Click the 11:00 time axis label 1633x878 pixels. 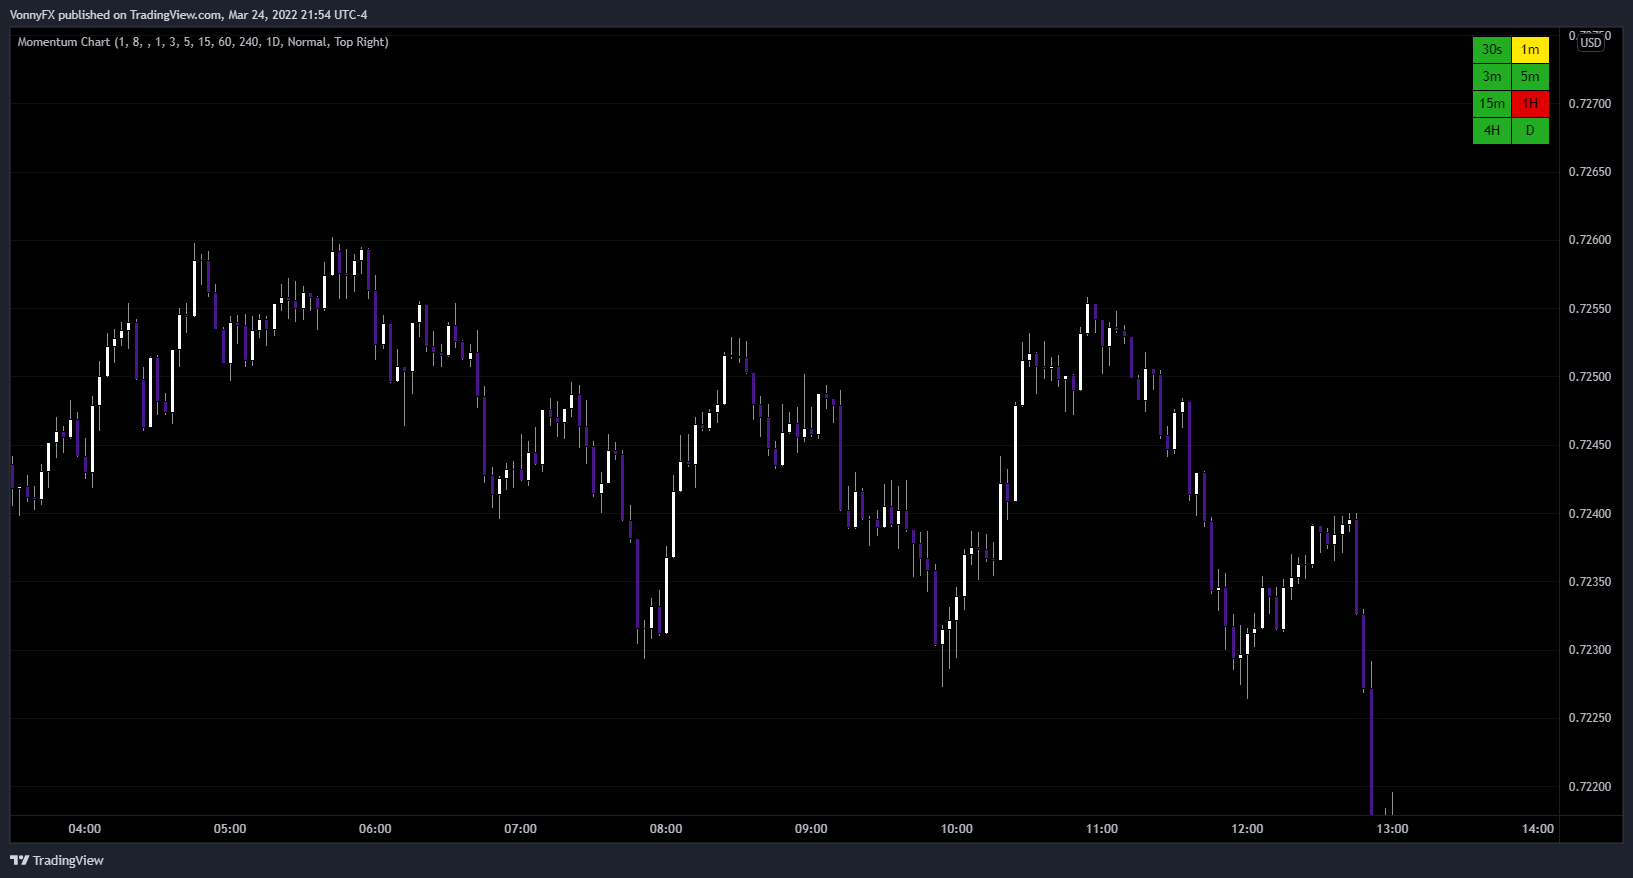1102,829
